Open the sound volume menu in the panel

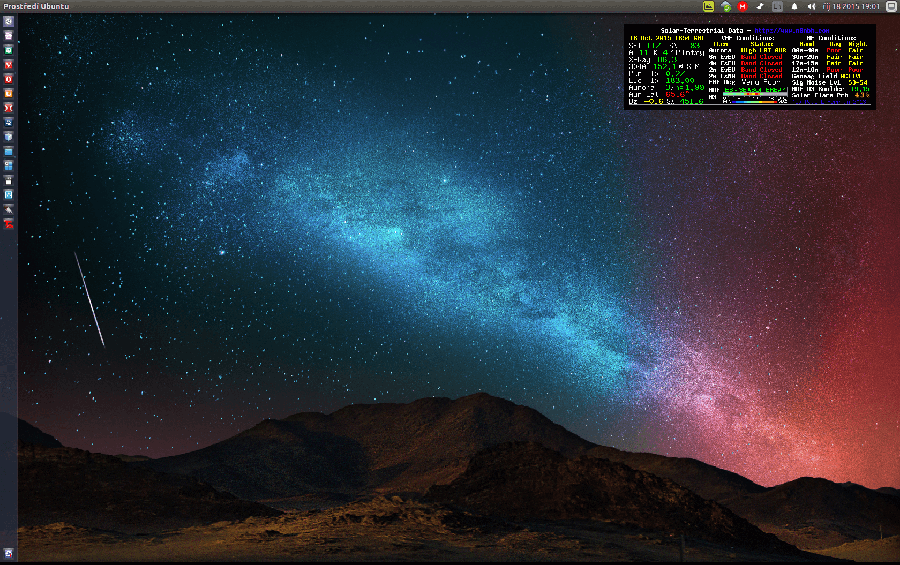tap(810, 6)
